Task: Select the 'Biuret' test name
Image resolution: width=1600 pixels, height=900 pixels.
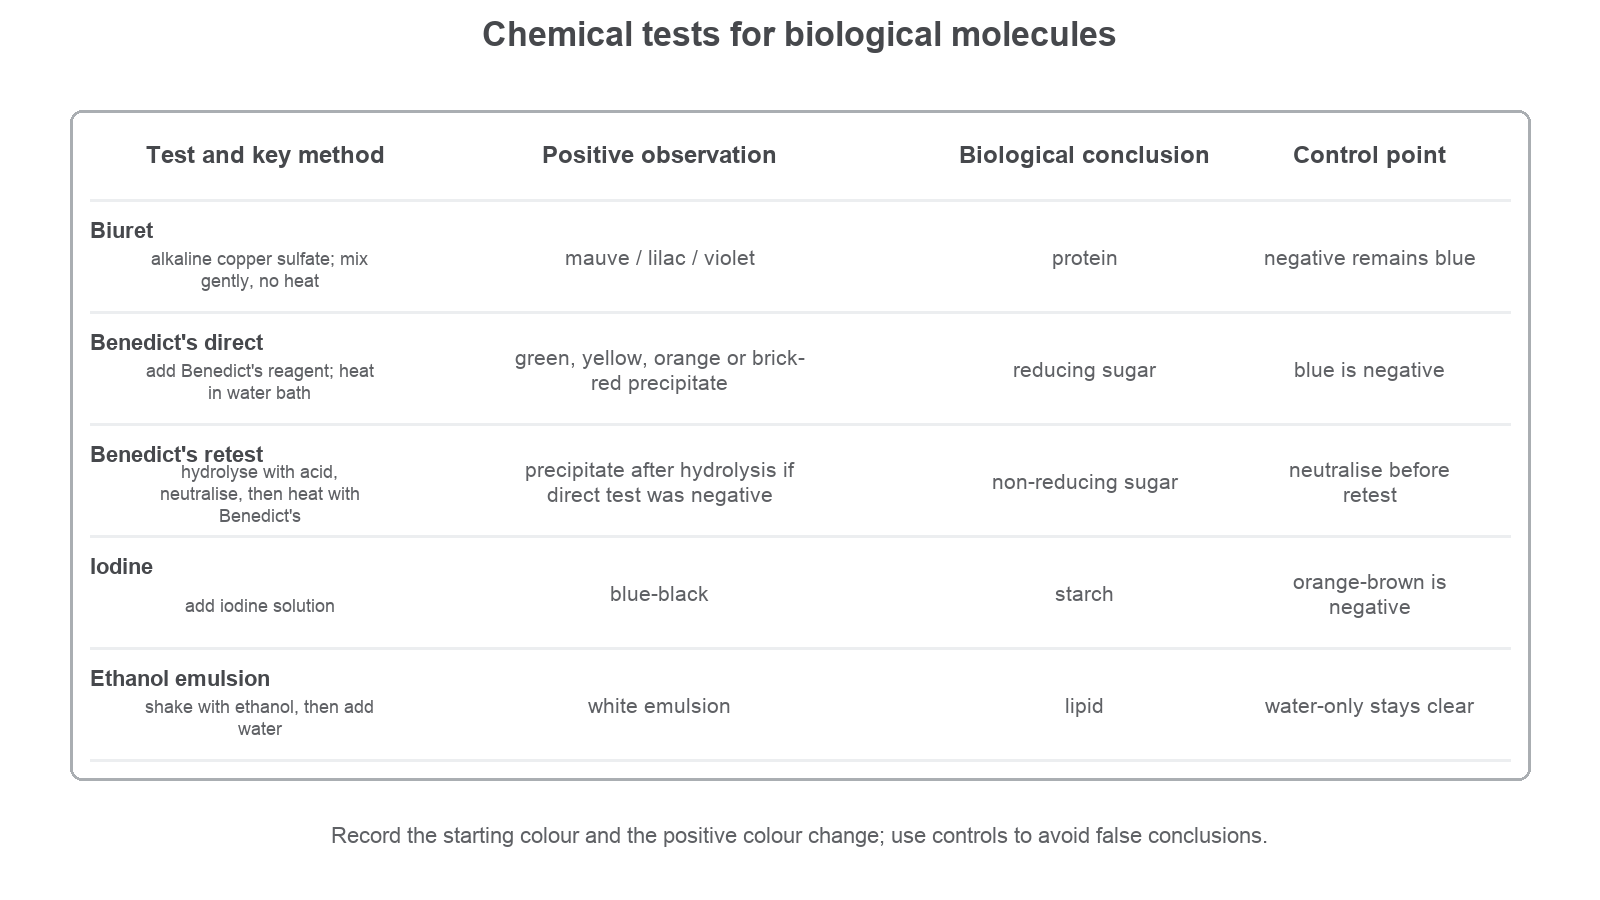Action: tap(121, 231)
